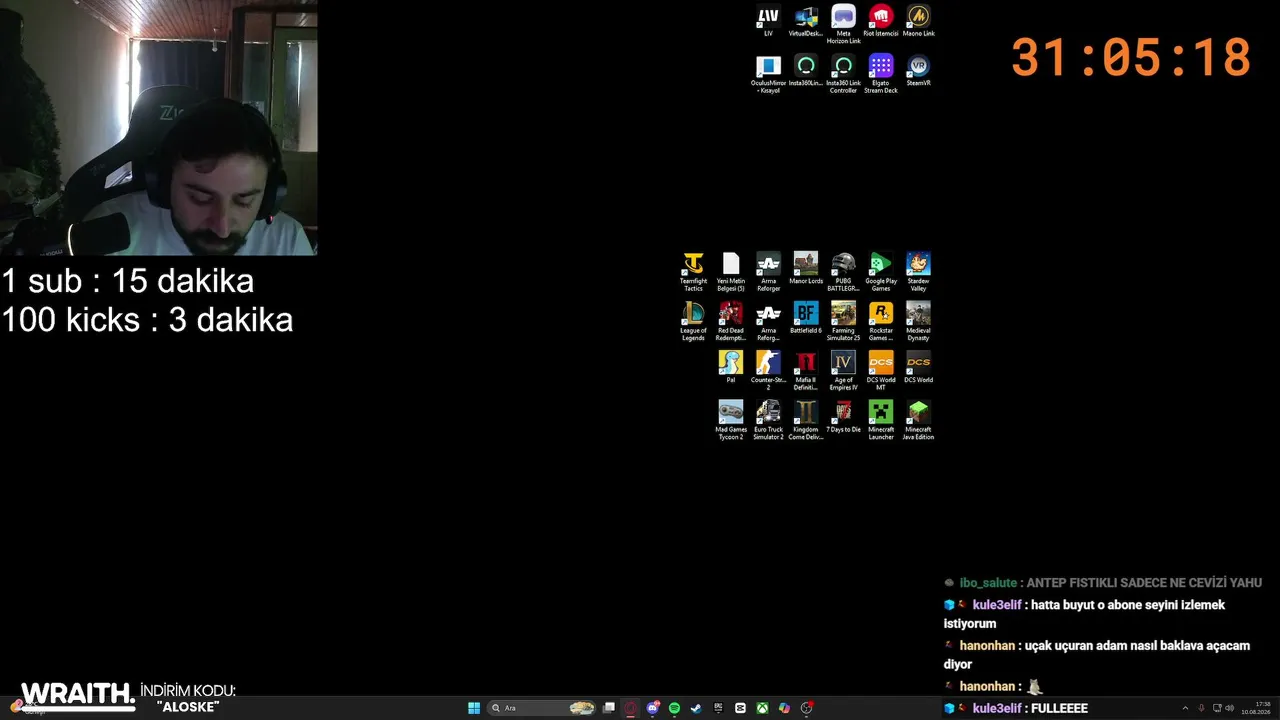Open the Battlefield 6 shortcut
Image resolution: width=1280 pixels, height=720 pixels.
[x=806, y=317]
